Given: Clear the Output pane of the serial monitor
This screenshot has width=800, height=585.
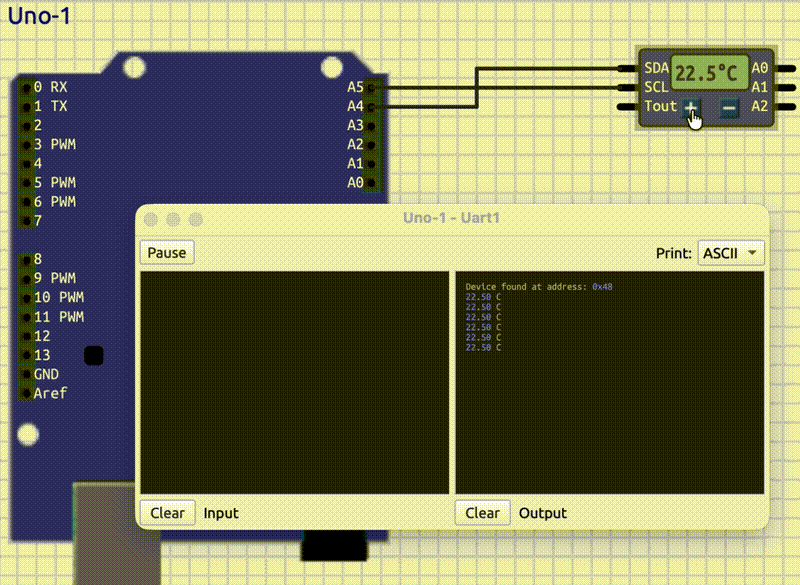Looking at the screenshot, I should click(x=482, y=512).
